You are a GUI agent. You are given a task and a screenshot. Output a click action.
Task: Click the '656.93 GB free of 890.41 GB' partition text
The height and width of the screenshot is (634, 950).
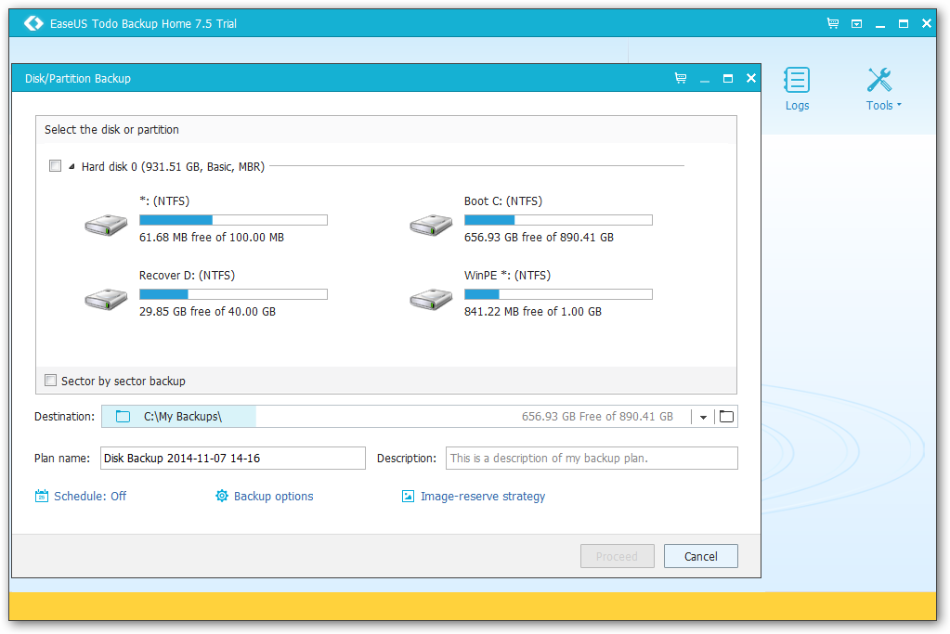539,237
